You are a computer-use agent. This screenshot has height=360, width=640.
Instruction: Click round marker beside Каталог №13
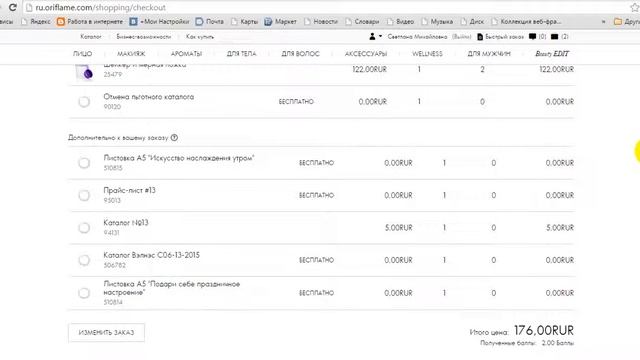point(84,228)
